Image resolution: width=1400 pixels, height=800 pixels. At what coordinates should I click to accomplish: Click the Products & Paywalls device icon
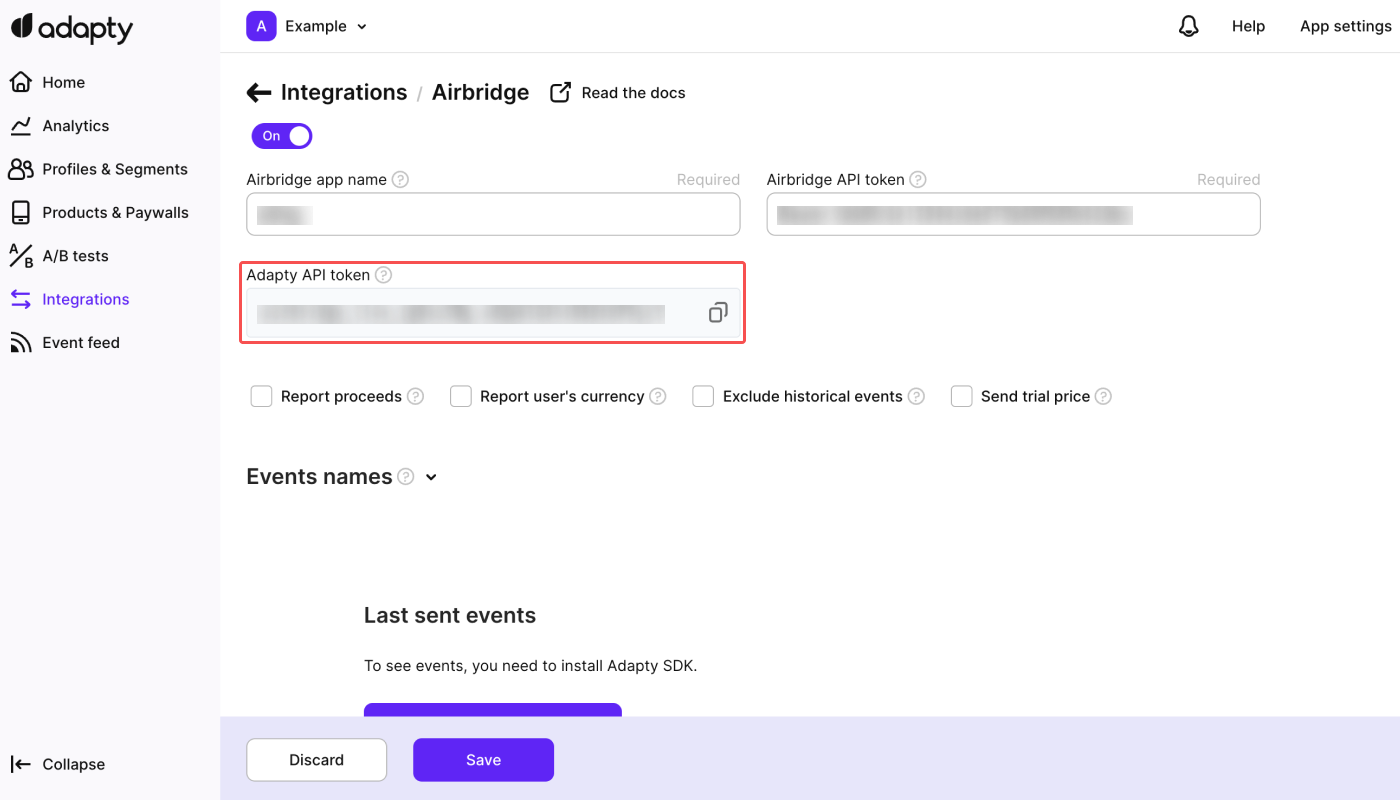tap(21, 212)
